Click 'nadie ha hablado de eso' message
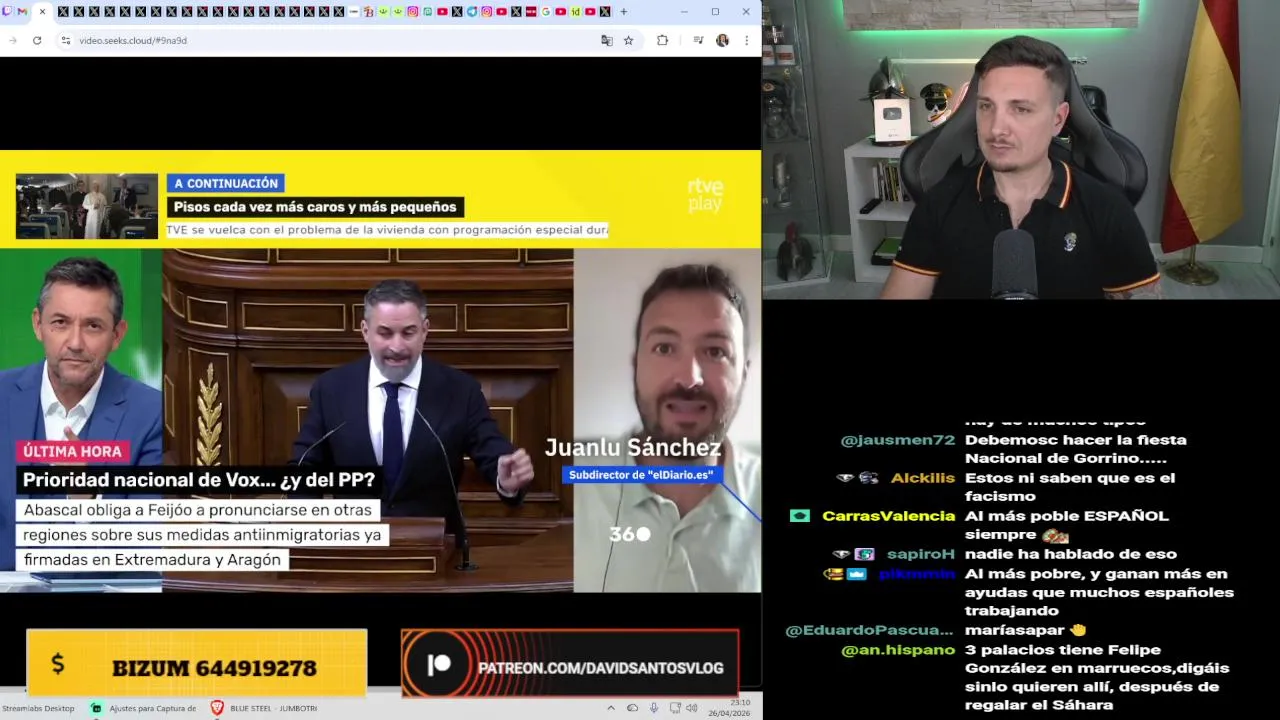 (1071, 554)
